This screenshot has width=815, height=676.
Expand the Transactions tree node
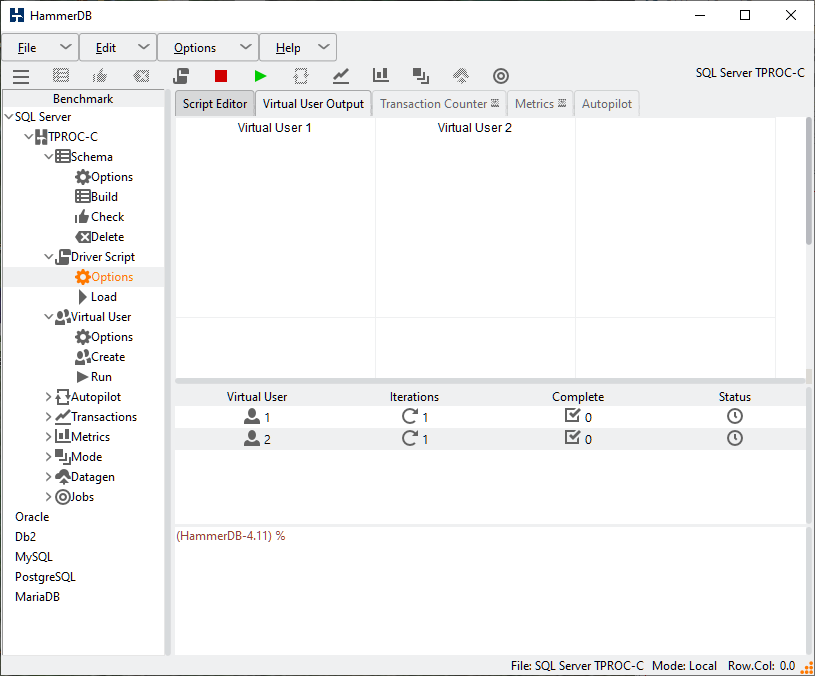(48, 417)
